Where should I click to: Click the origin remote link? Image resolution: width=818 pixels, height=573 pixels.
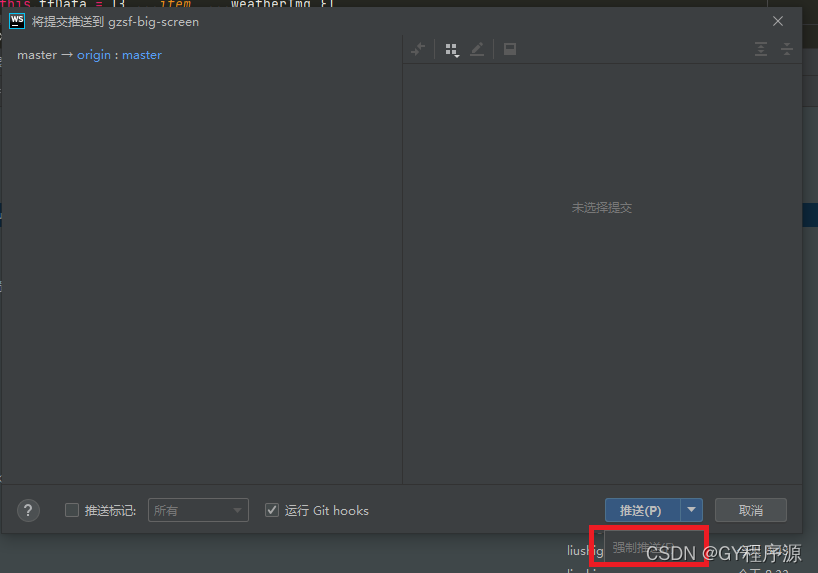94,55
